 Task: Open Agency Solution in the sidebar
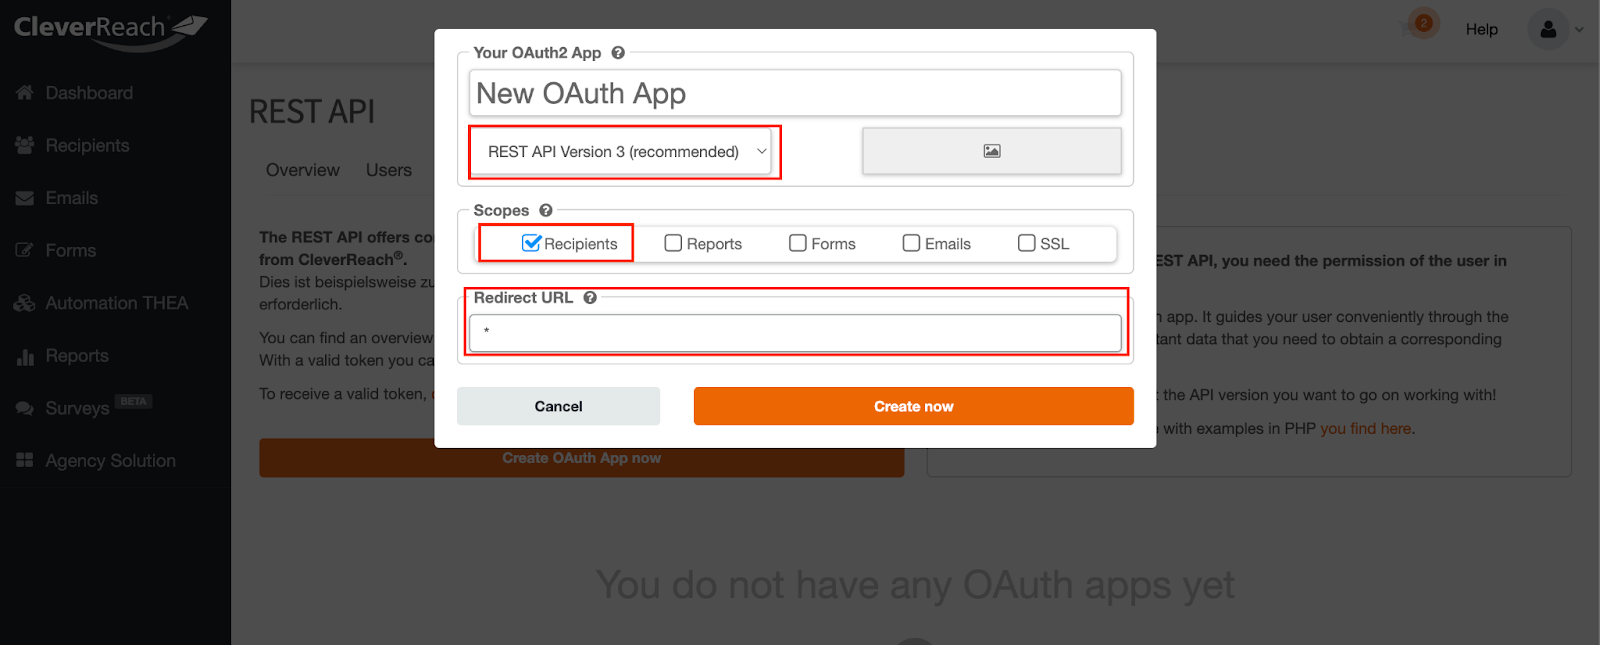(x=110, y=460)
